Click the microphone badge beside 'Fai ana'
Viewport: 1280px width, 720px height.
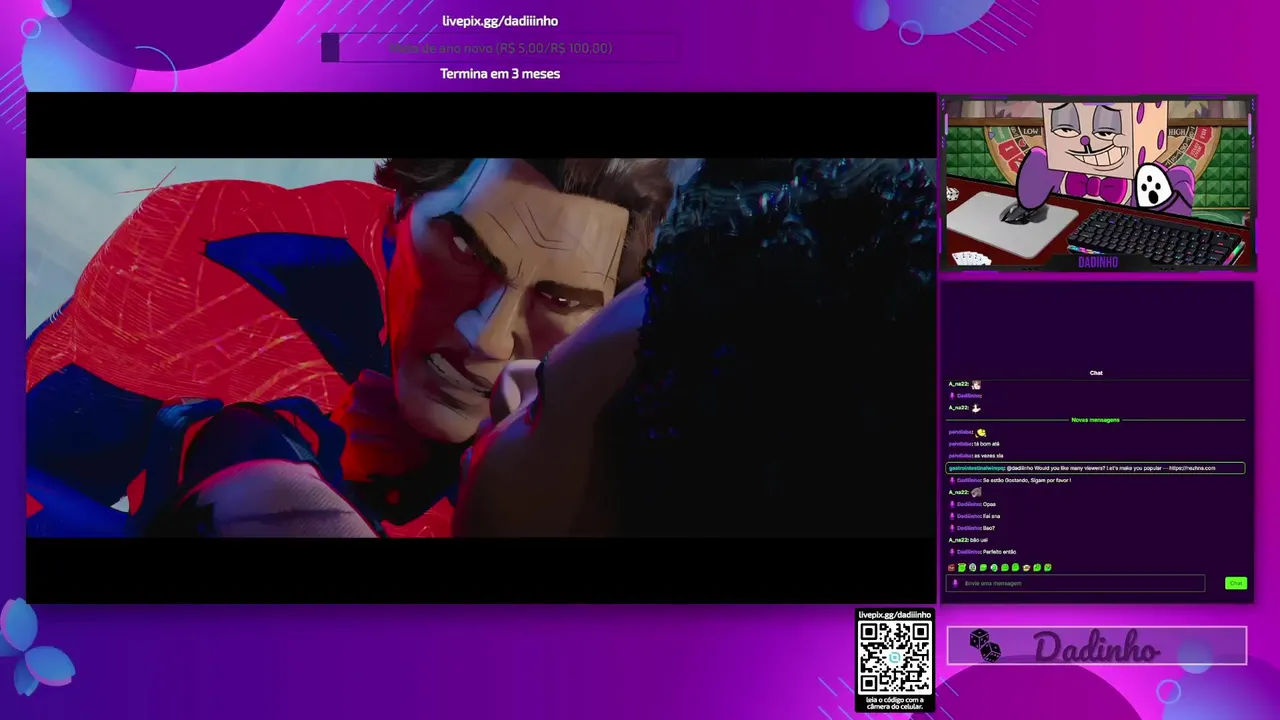point(952,516)
